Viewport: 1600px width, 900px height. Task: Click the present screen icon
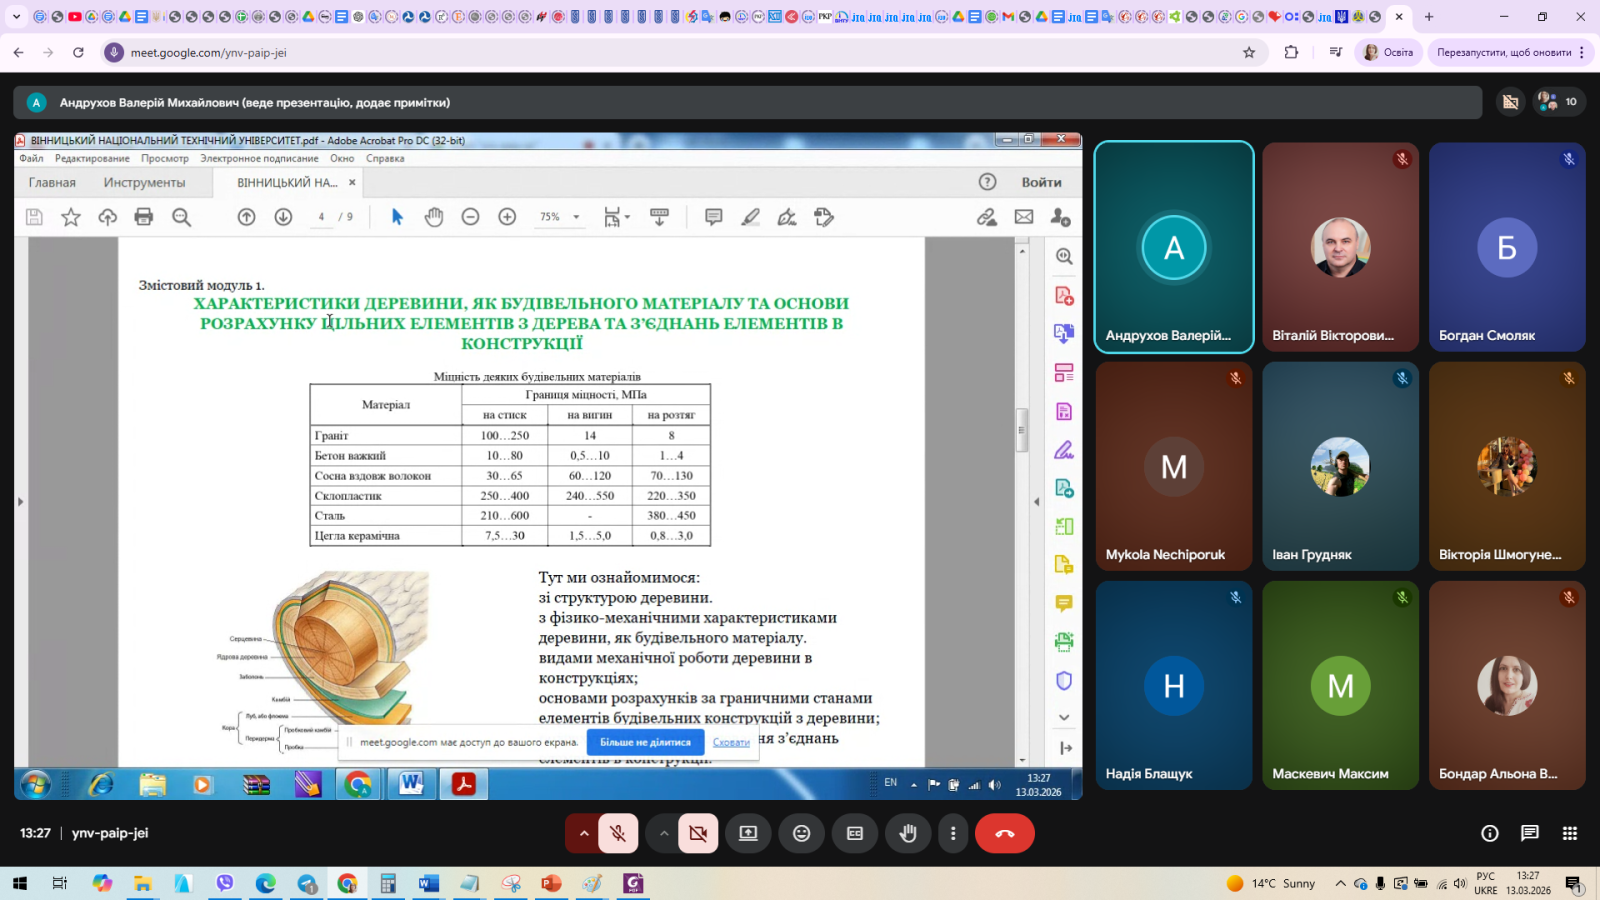748,833
